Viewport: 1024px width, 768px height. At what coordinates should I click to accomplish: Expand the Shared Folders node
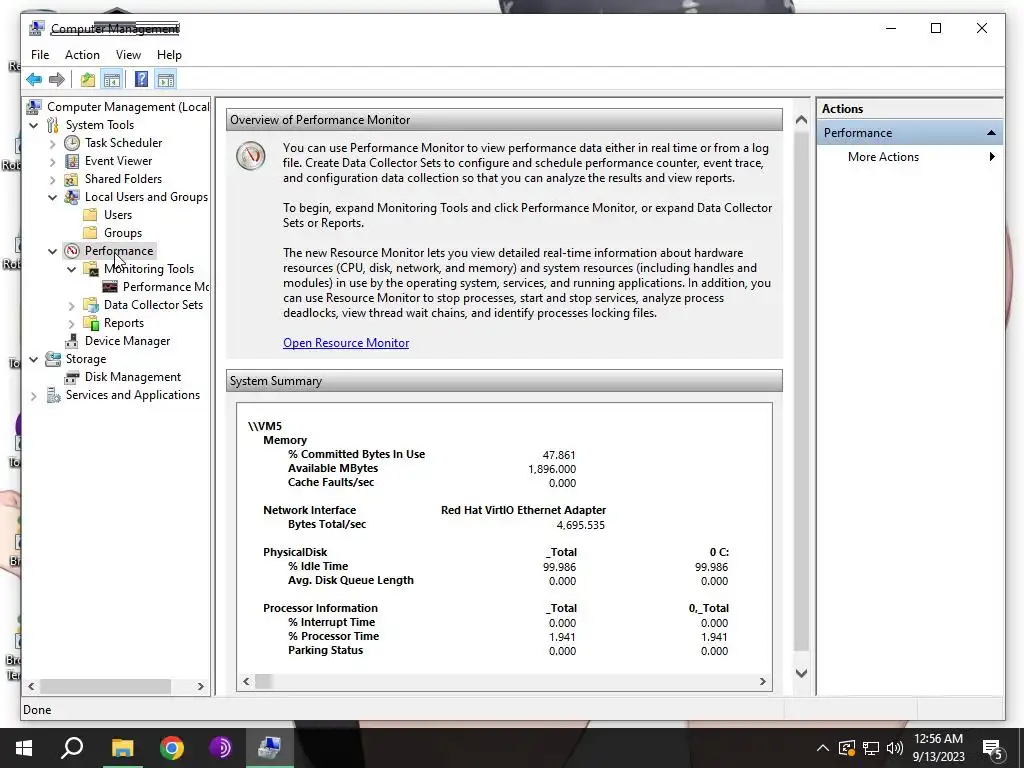[x=53, y=179]
